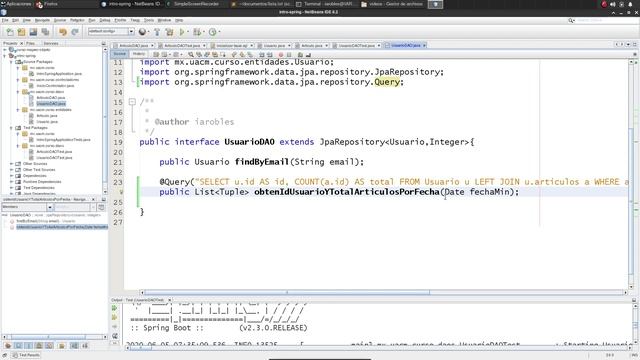
Task: Collapse the Test Packages node
Action: click(11, 128)
